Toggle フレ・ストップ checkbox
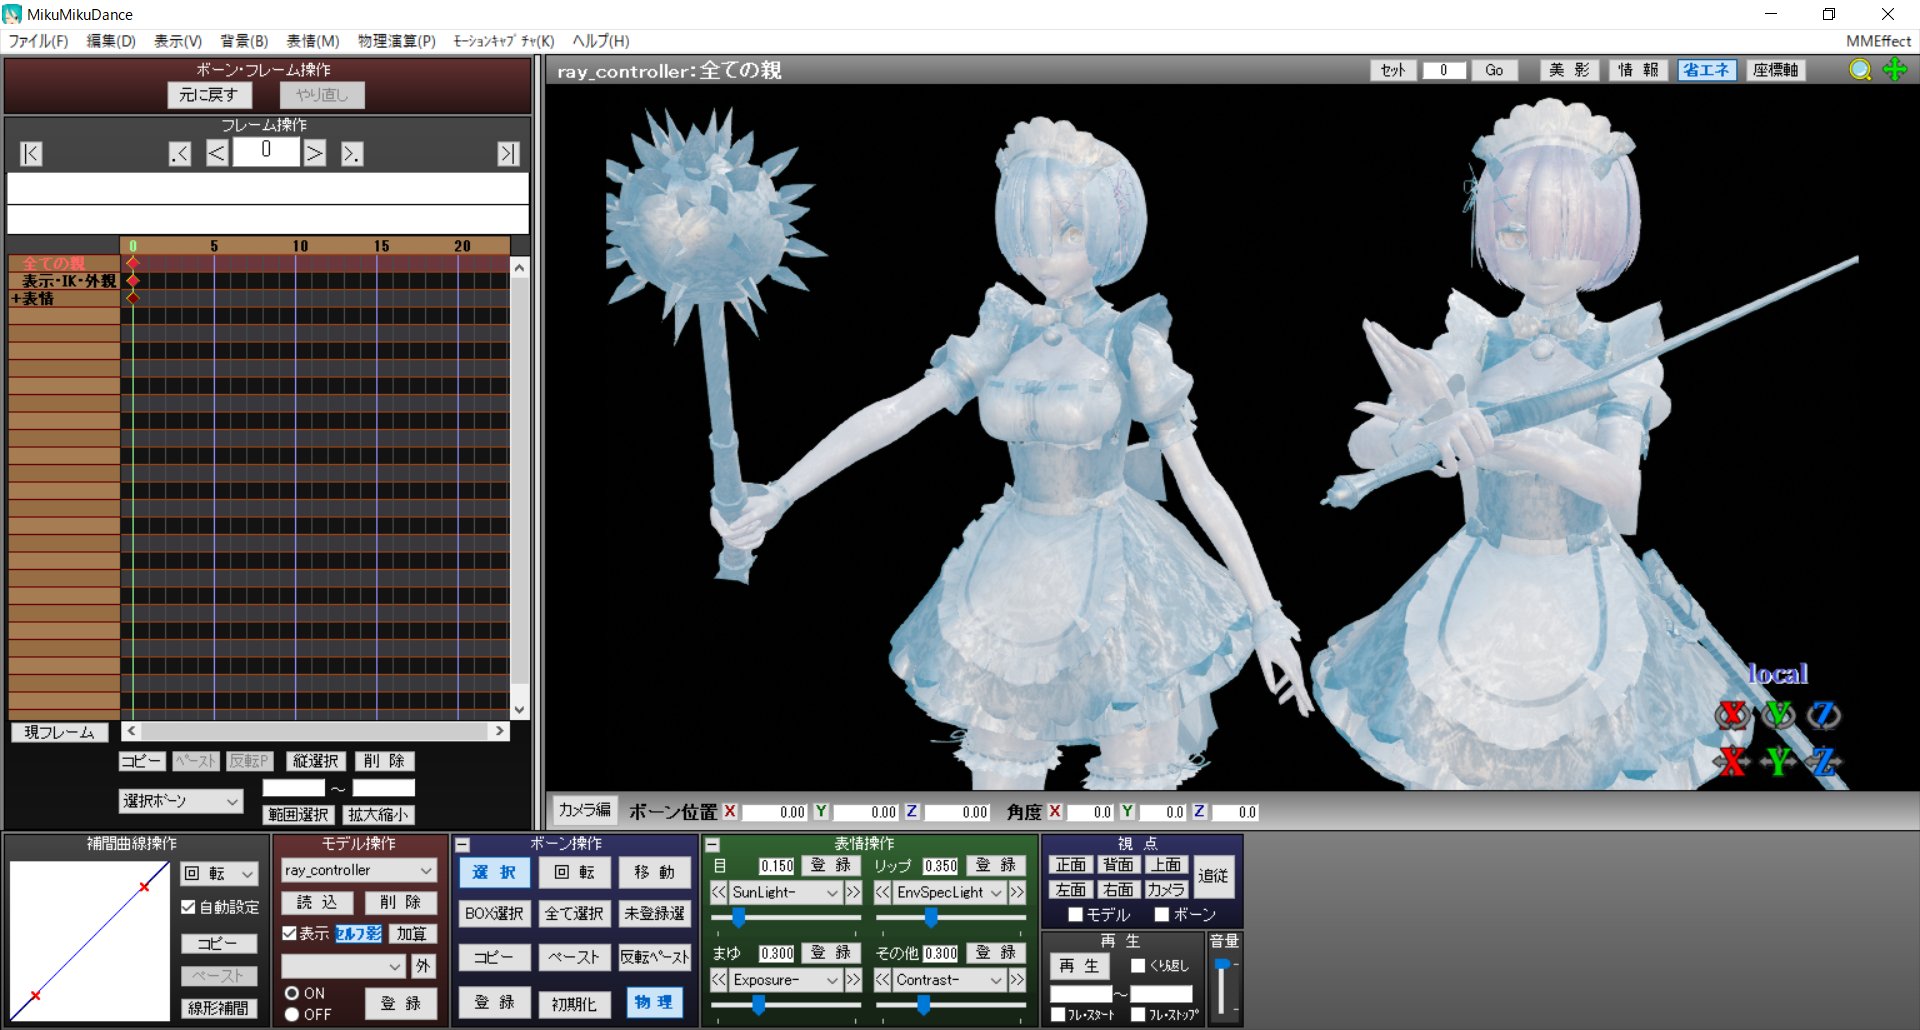 tap(1138, 1014)
